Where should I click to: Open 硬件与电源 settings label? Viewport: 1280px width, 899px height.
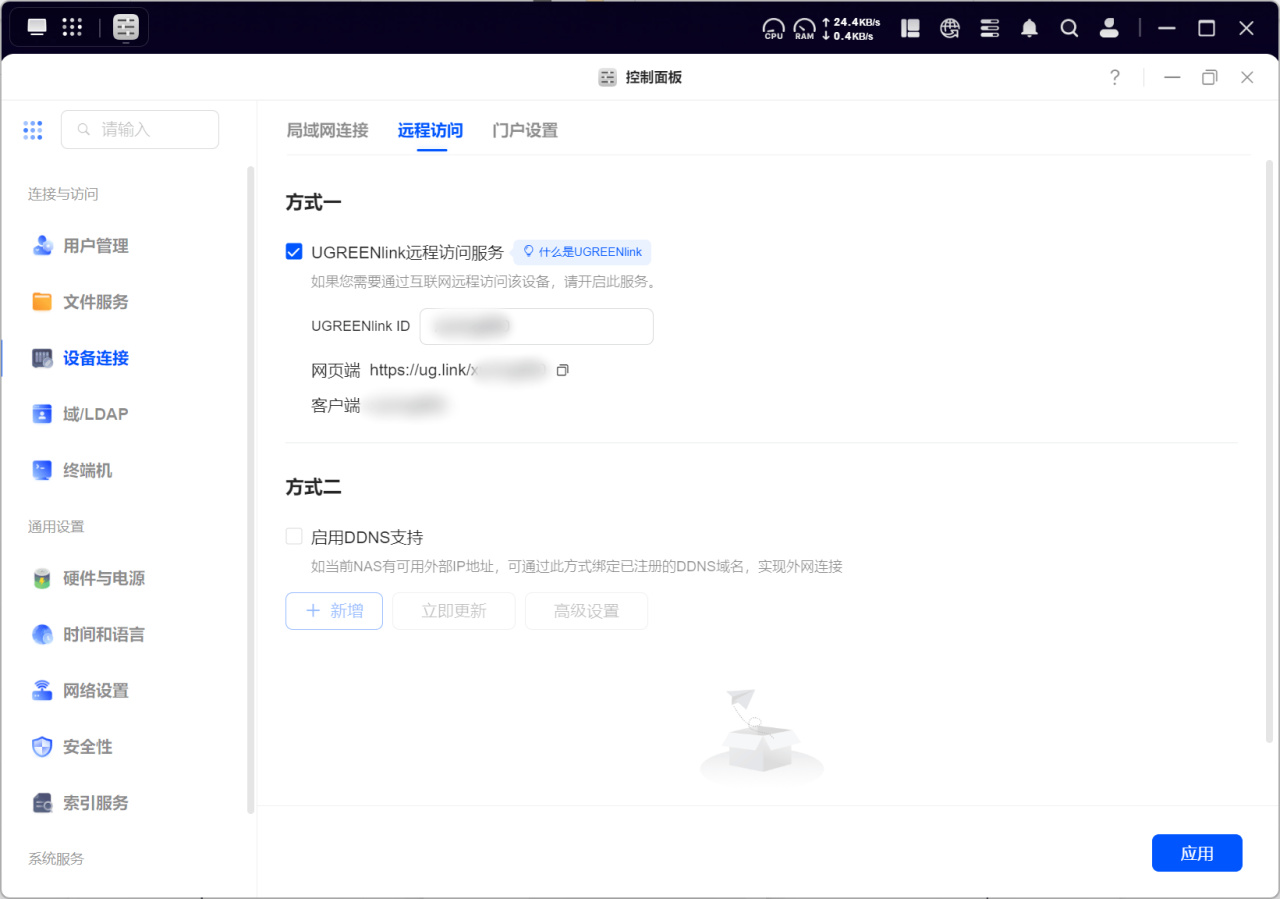(x=104, y=578)
